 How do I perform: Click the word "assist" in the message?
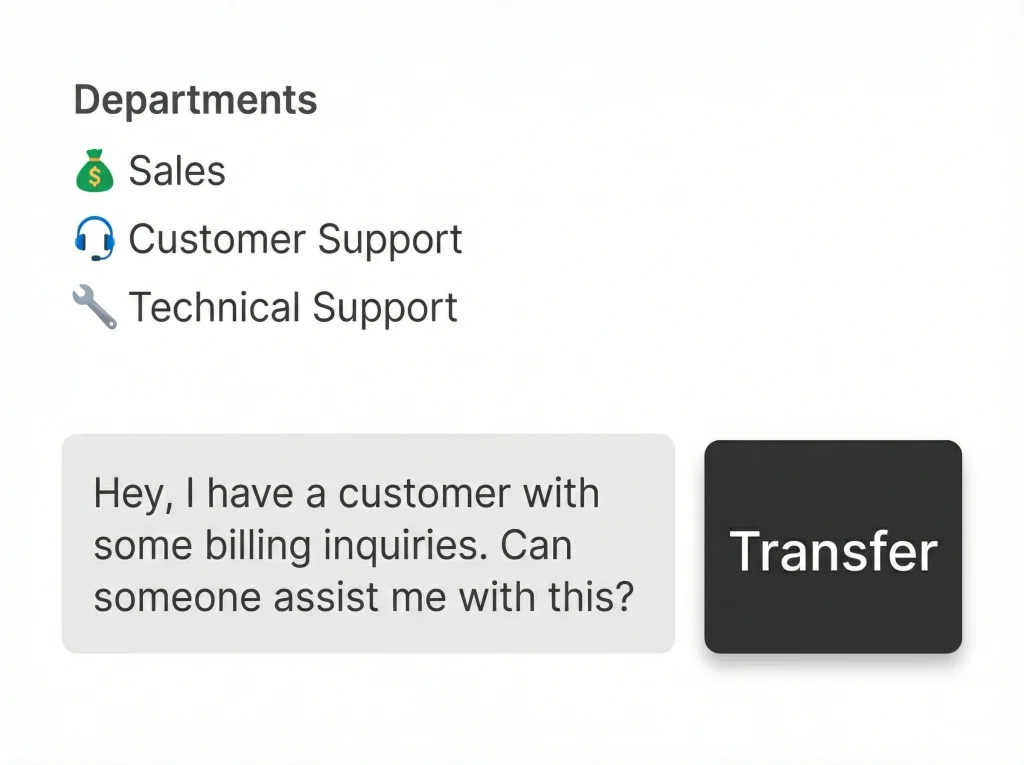pos(296,598)
